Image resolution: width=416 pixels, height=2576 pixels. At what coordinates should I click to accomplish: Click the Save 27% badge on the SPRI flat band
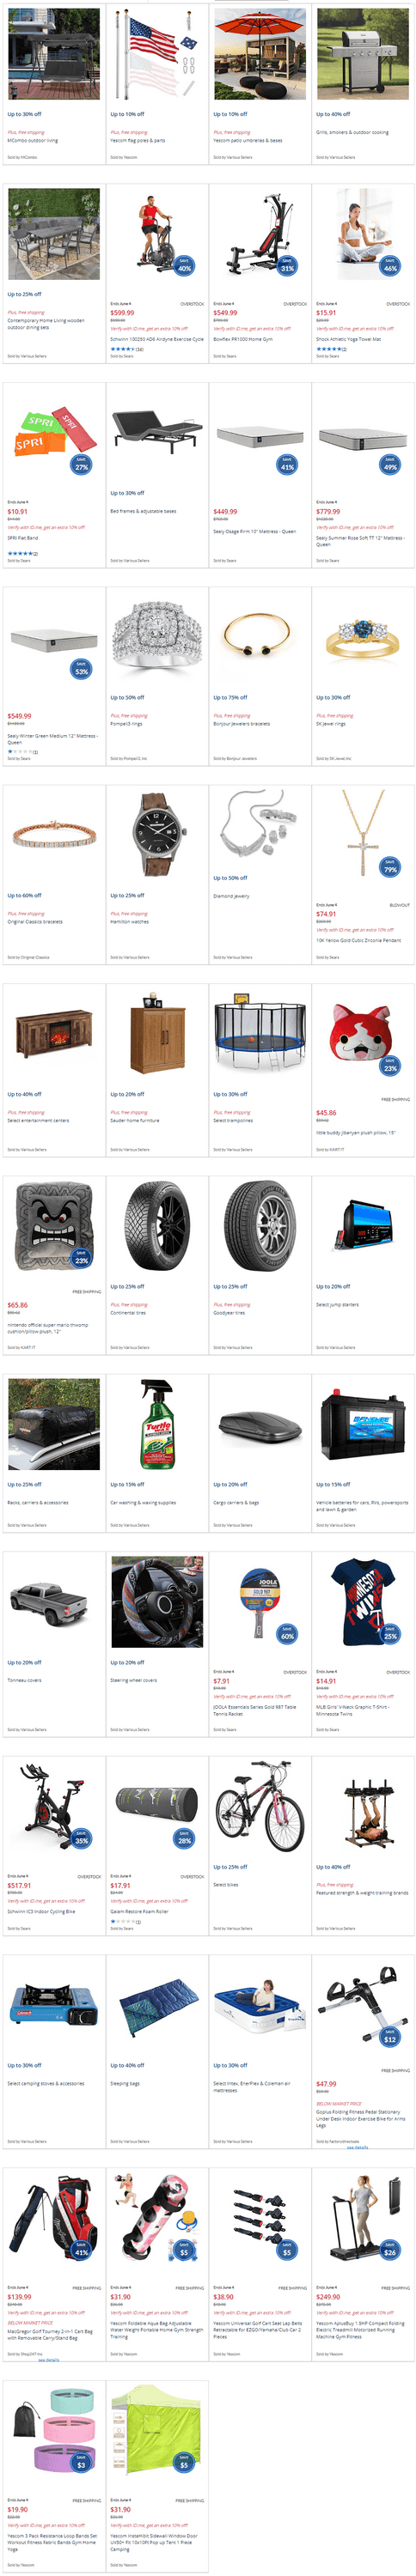[81, 464]
